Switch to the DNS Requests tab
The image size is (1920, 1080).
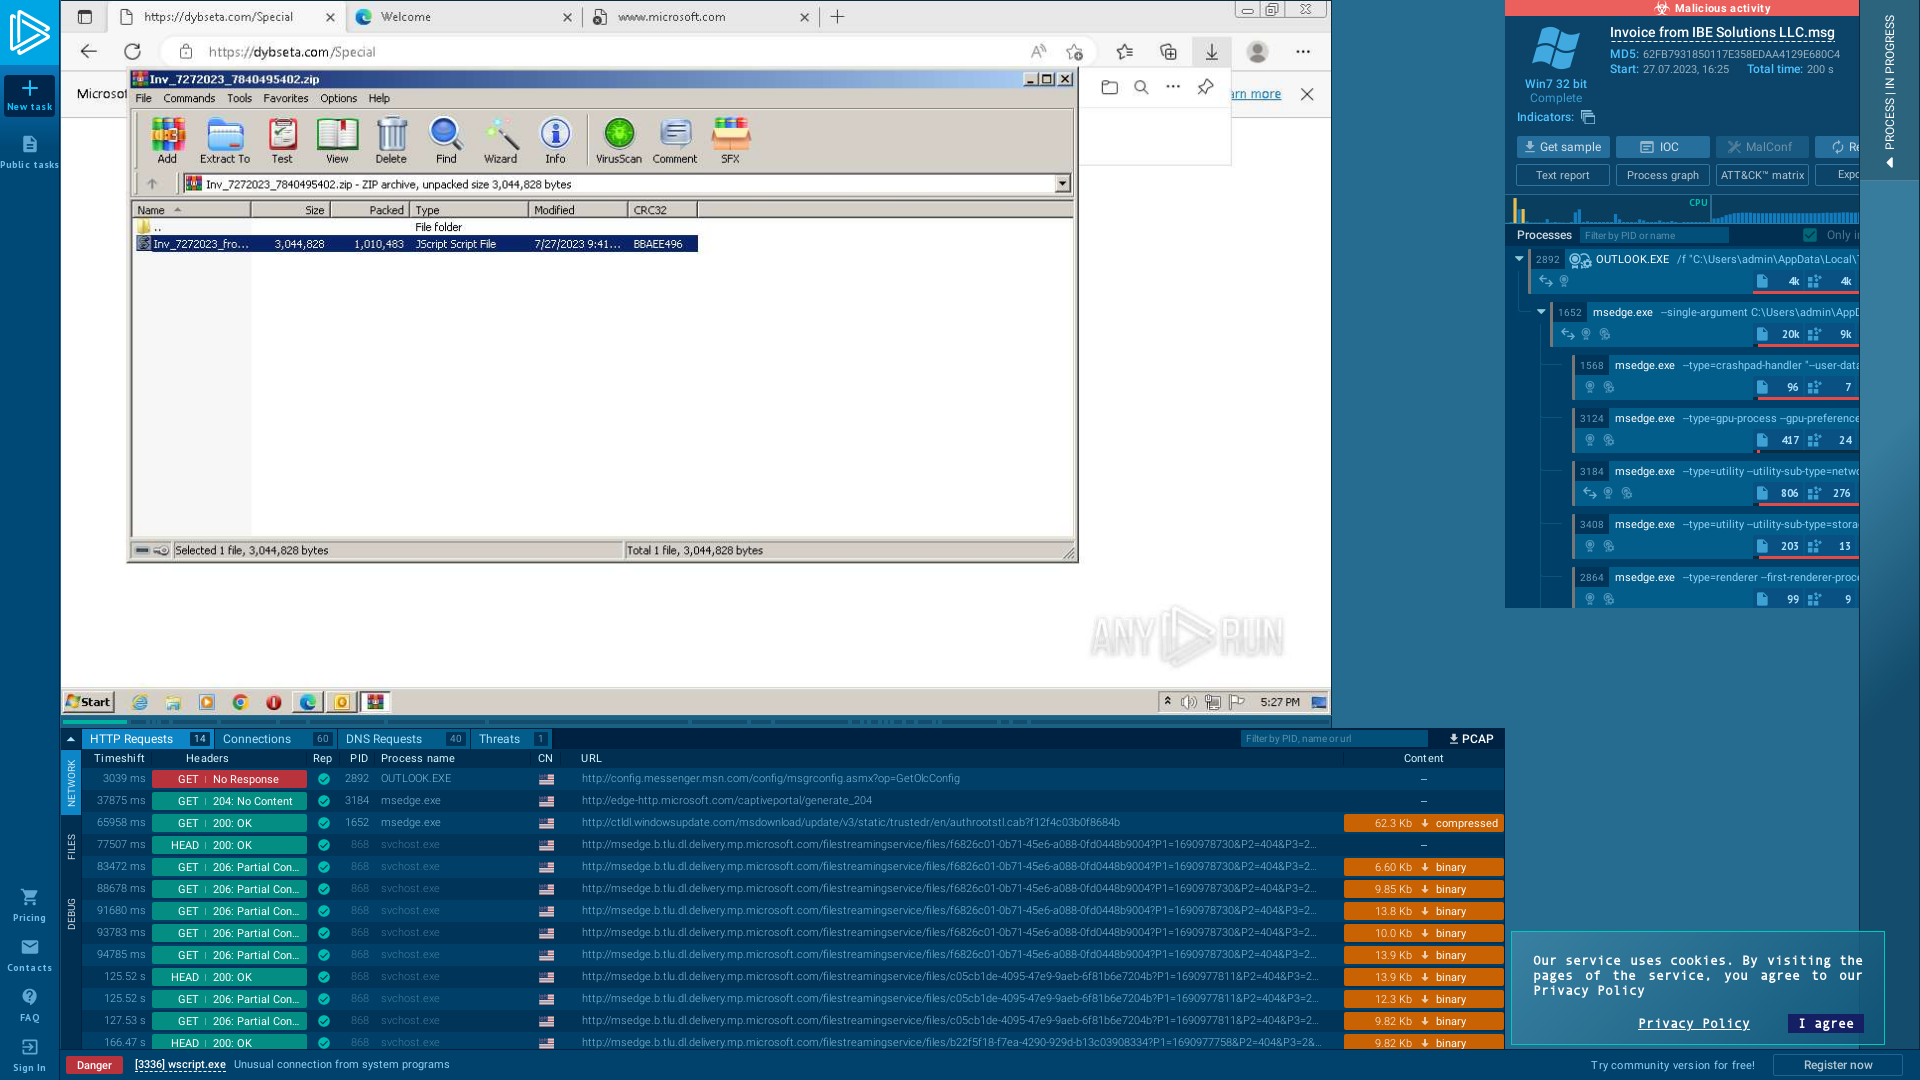[404, 739]
